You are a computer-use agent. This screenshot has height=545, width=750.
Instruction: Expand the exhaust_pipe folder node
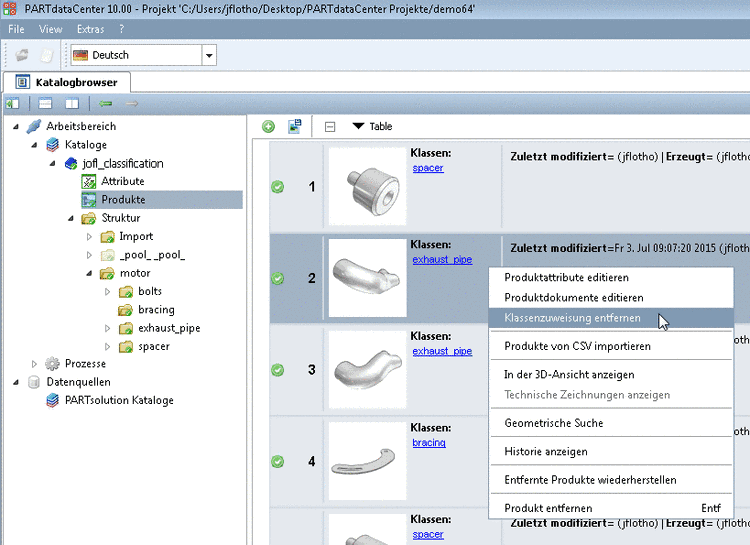coord(107,328)
